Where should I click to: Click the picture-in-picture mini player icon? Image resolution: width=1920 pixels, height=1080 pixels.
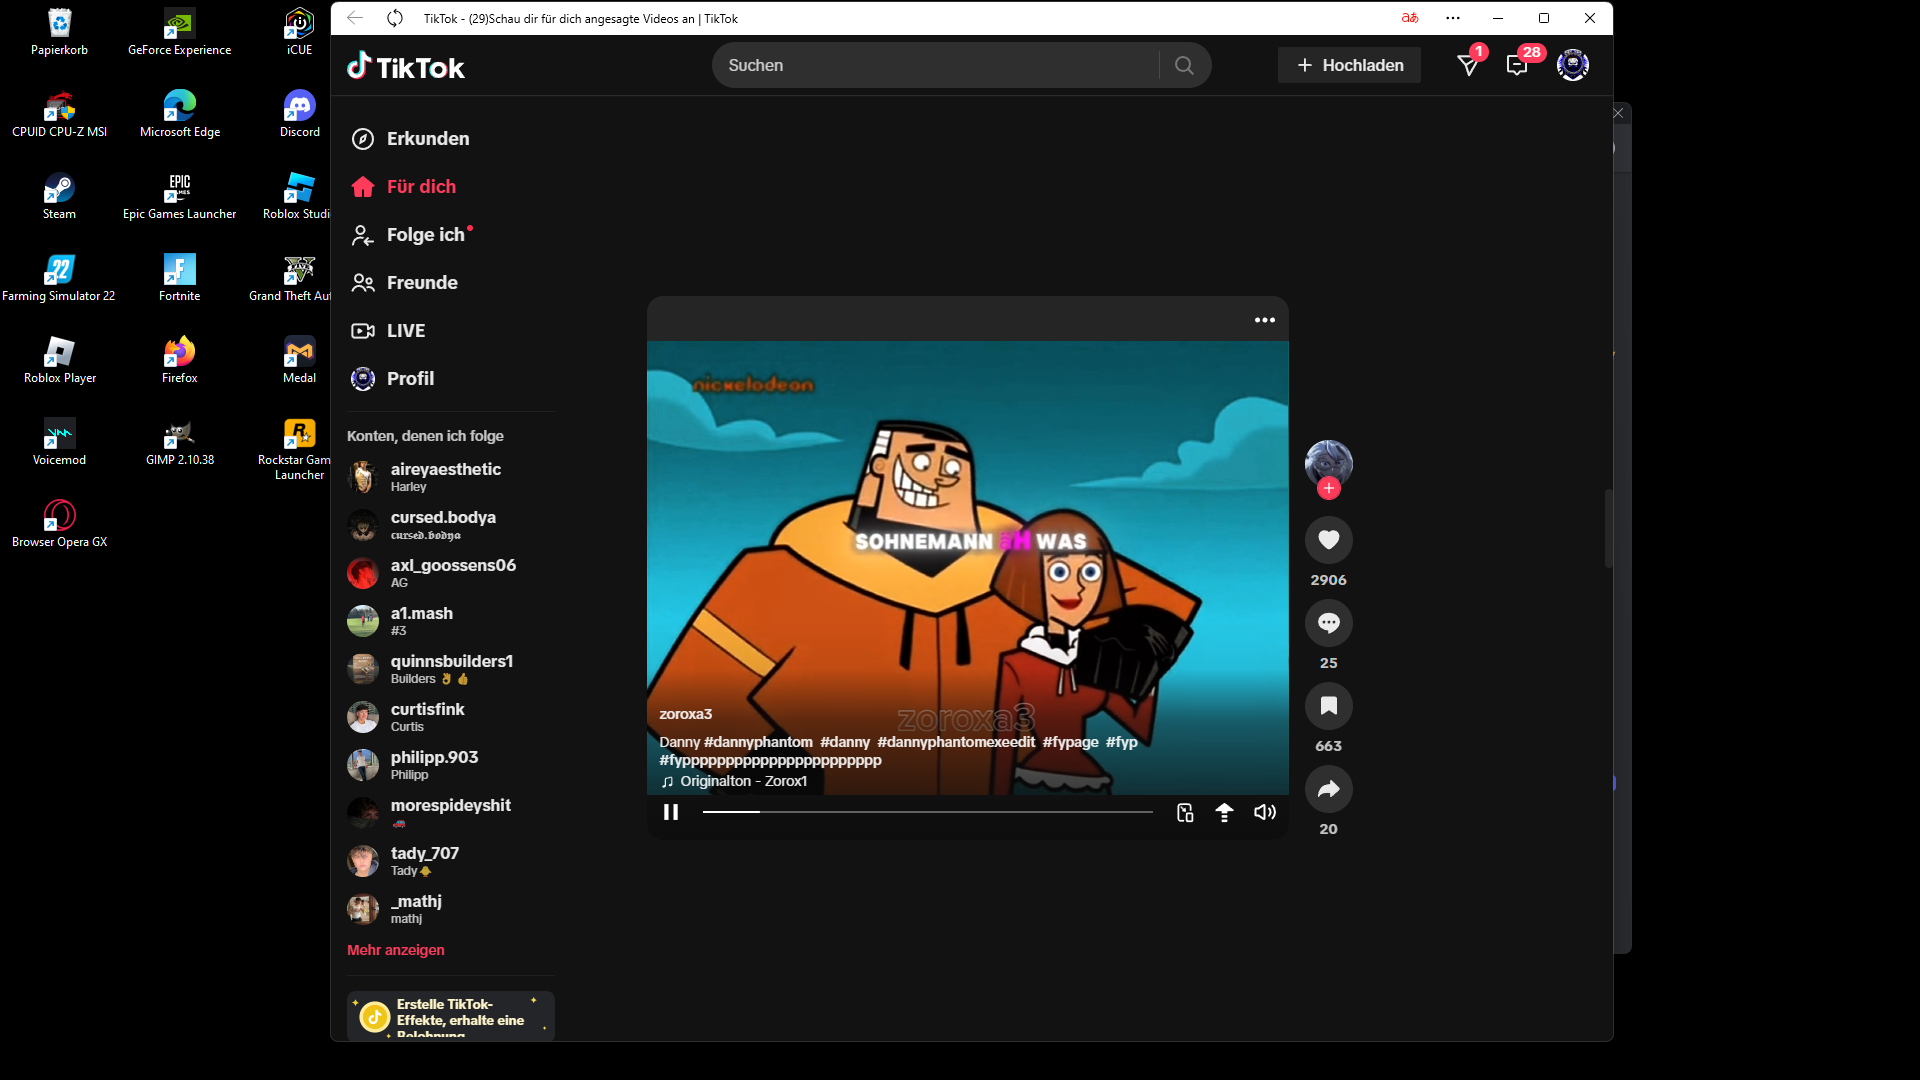(x=1185, y=812)
